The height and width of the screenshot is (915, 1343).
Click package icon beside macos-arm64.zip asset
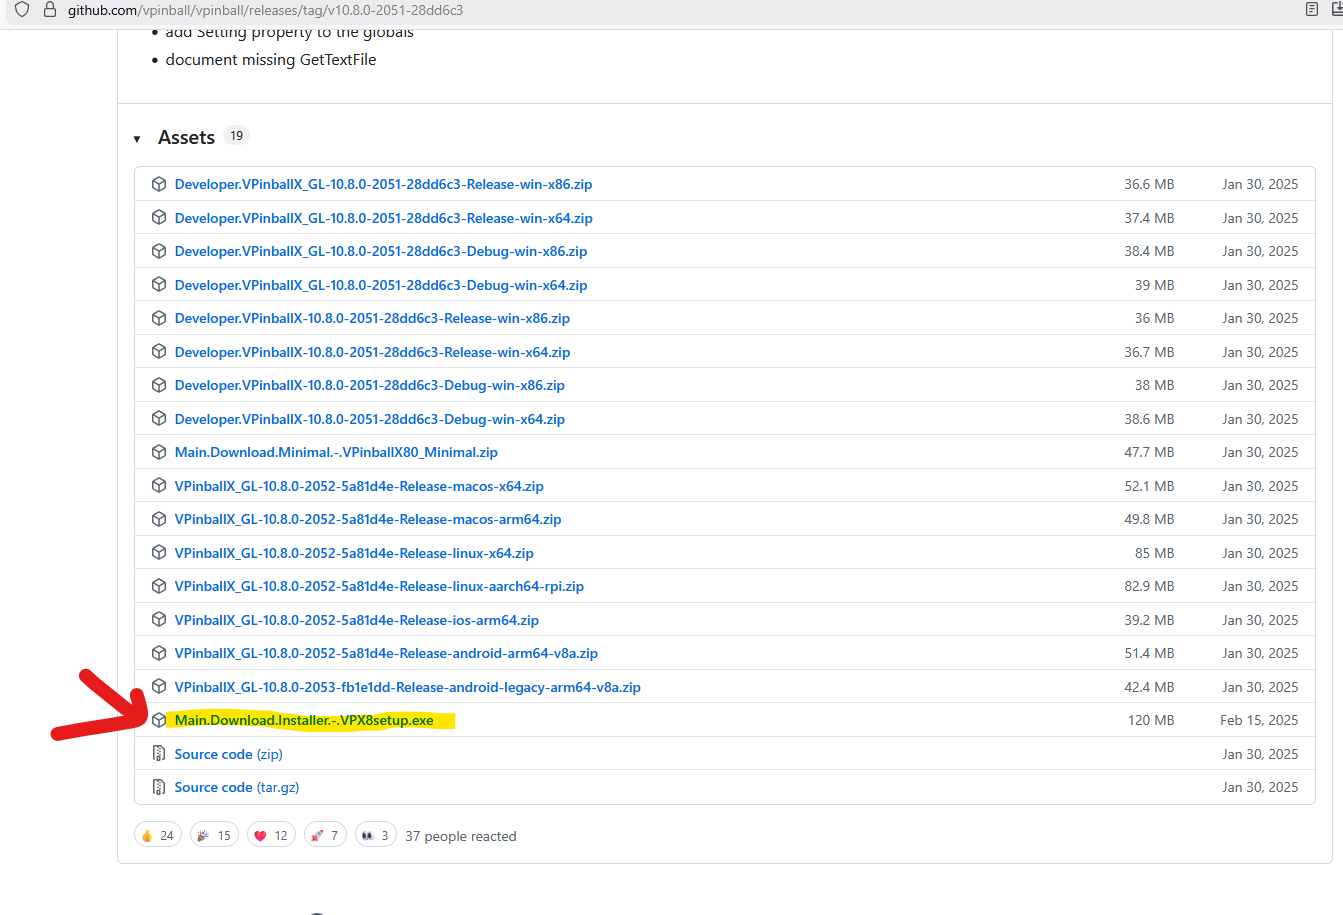tap(158, 519)
